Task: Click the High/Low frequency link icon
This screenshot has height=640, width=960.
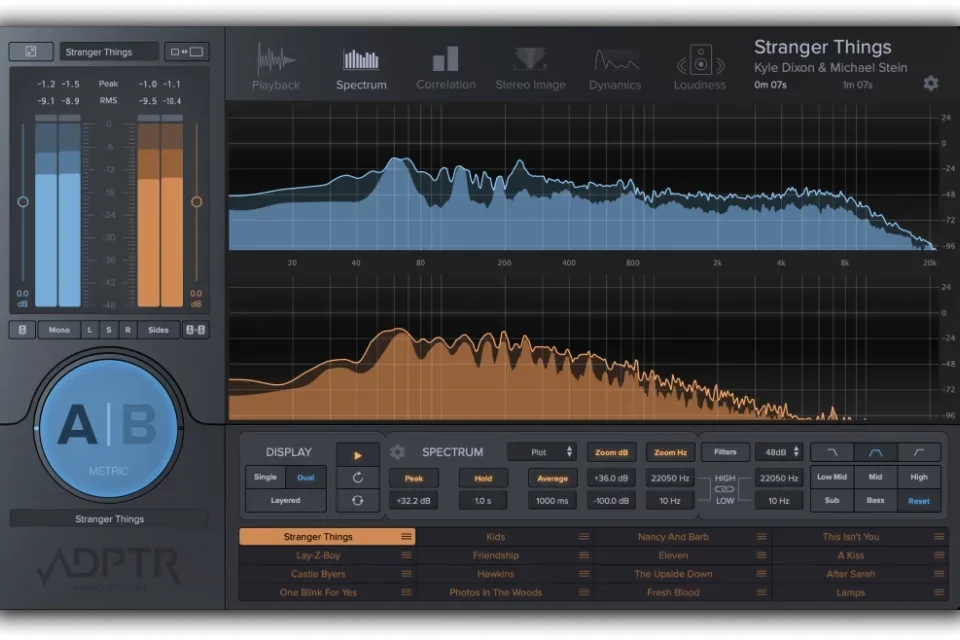Action: coord(725,489)
